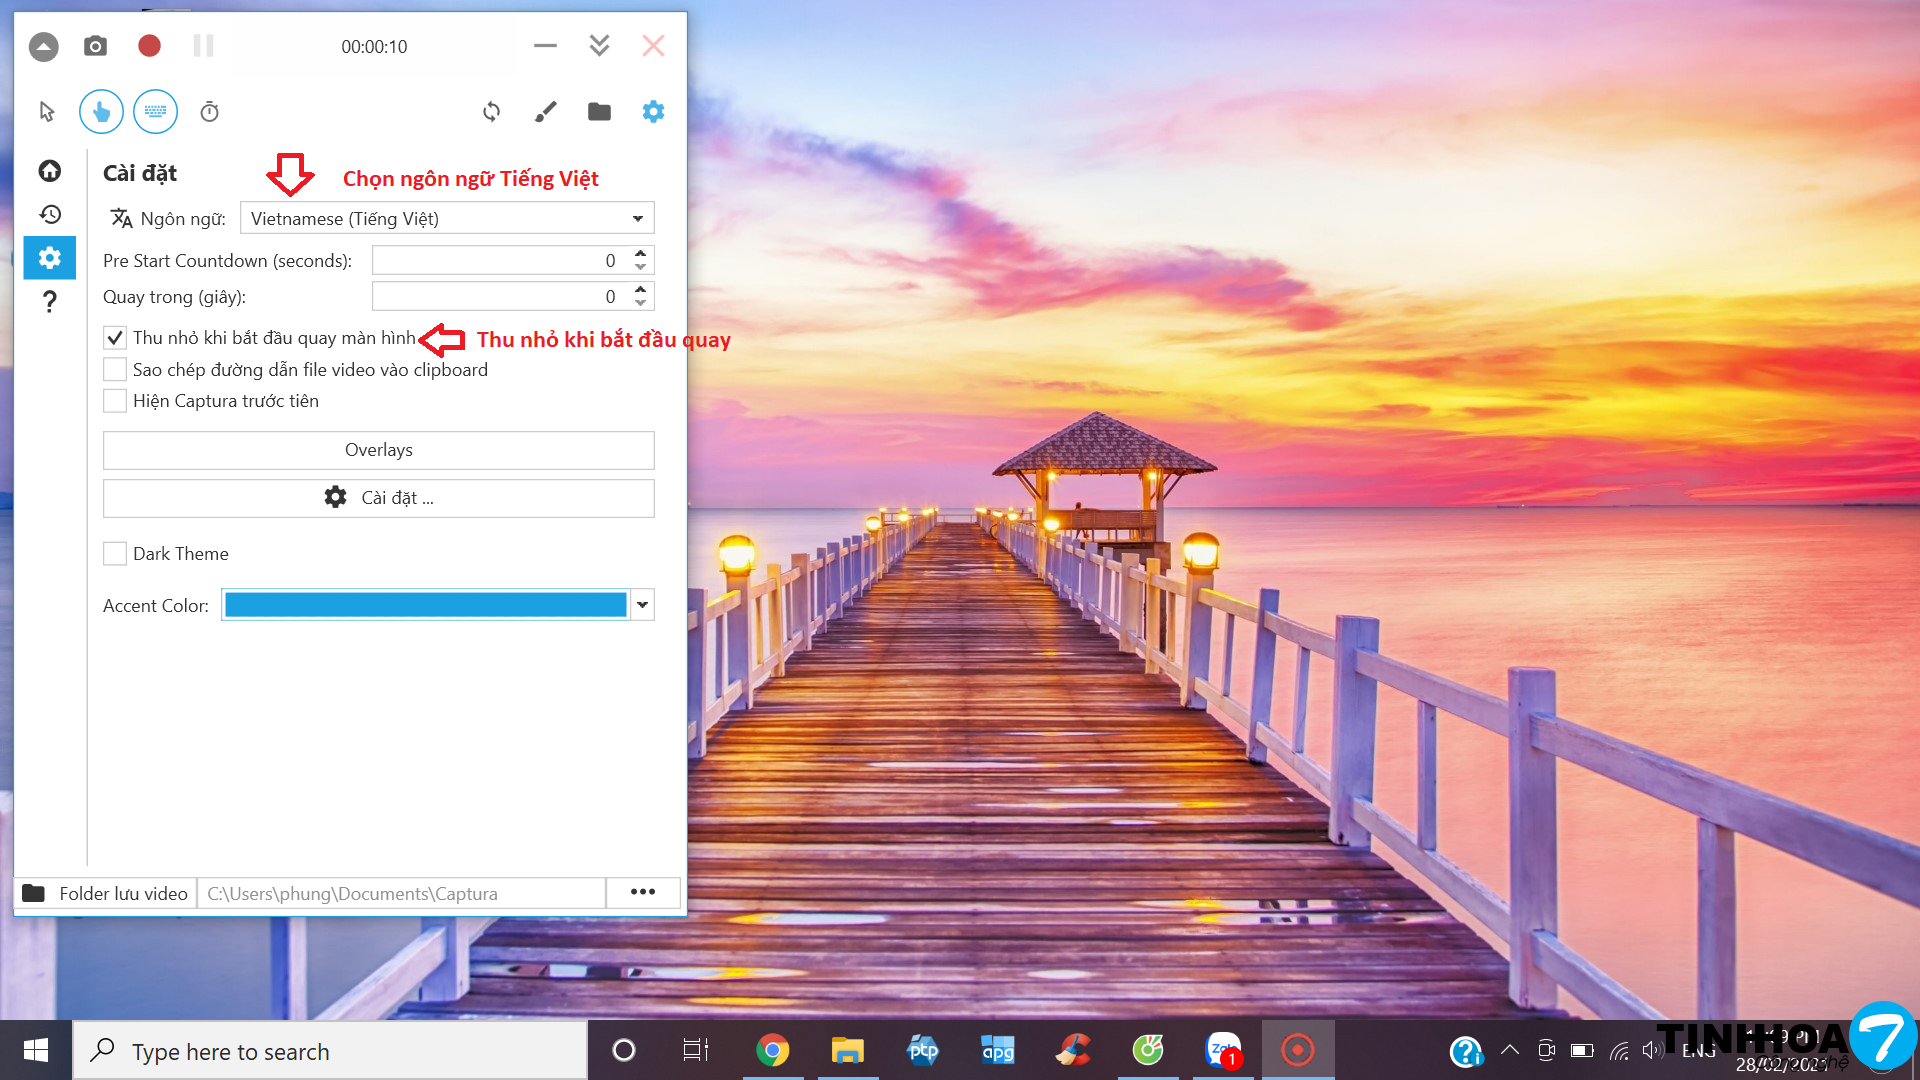
Task: Toggle the mouse clicks overlay icon
Action: [101, 112]
